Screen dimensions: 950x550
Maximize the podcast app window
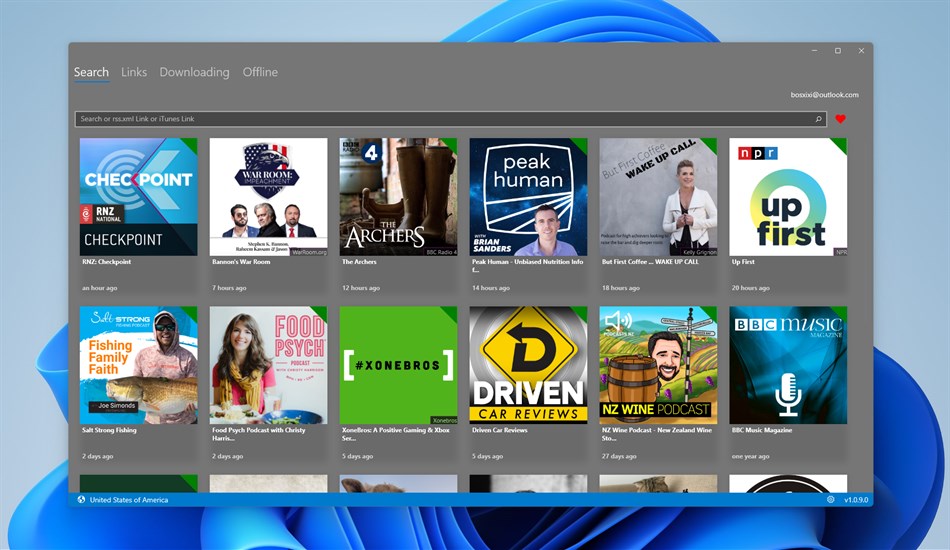pyautogui.click(x=838, y=51)
